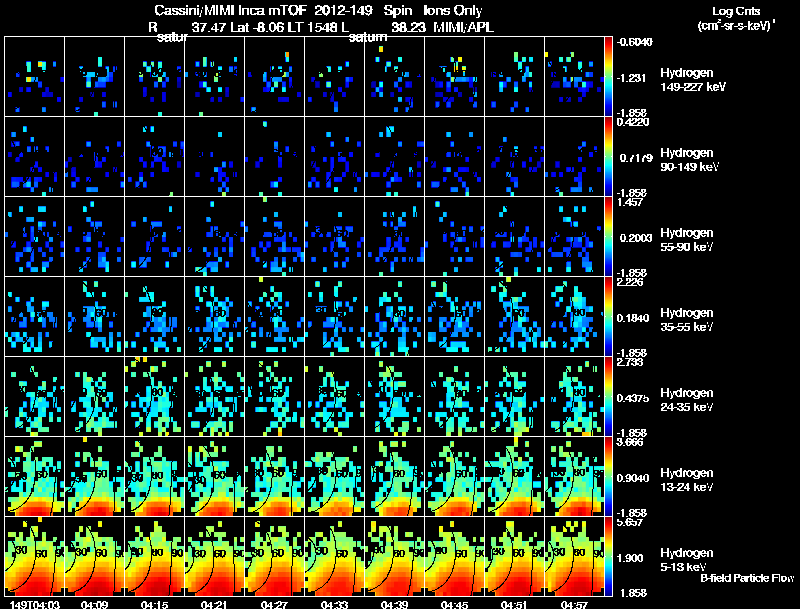Open the 55-90 keV image panel at 04:39
The image size is (800, 609).
394,237
